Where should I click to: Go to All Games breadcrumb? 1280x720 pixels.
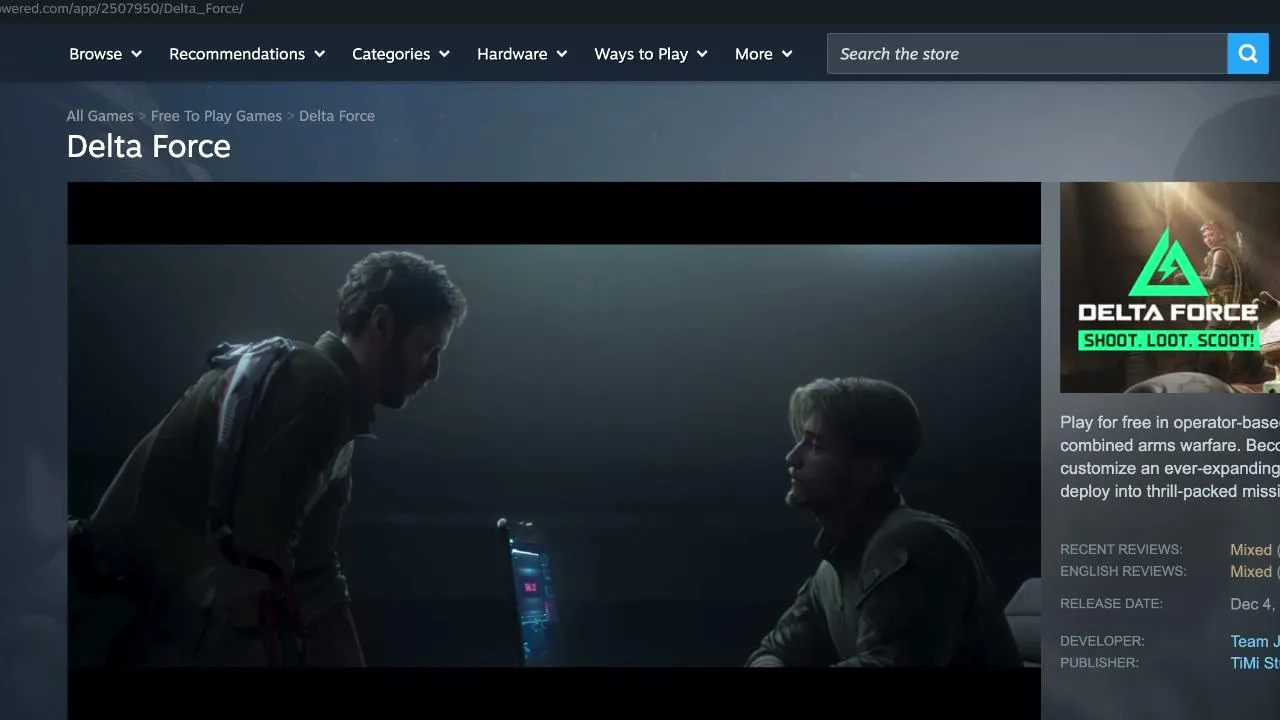pyautogui.click(x=100, y=116)
